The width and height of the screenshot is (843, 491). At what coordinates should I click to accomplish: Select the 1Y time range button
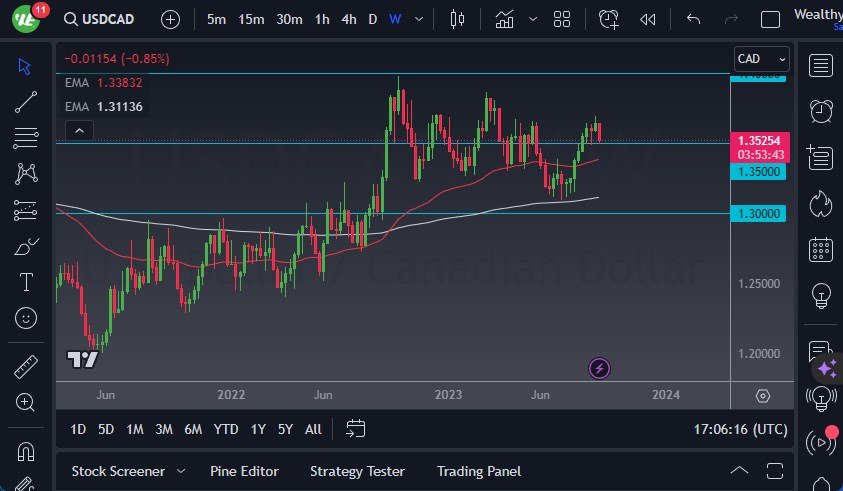point(258,429)
